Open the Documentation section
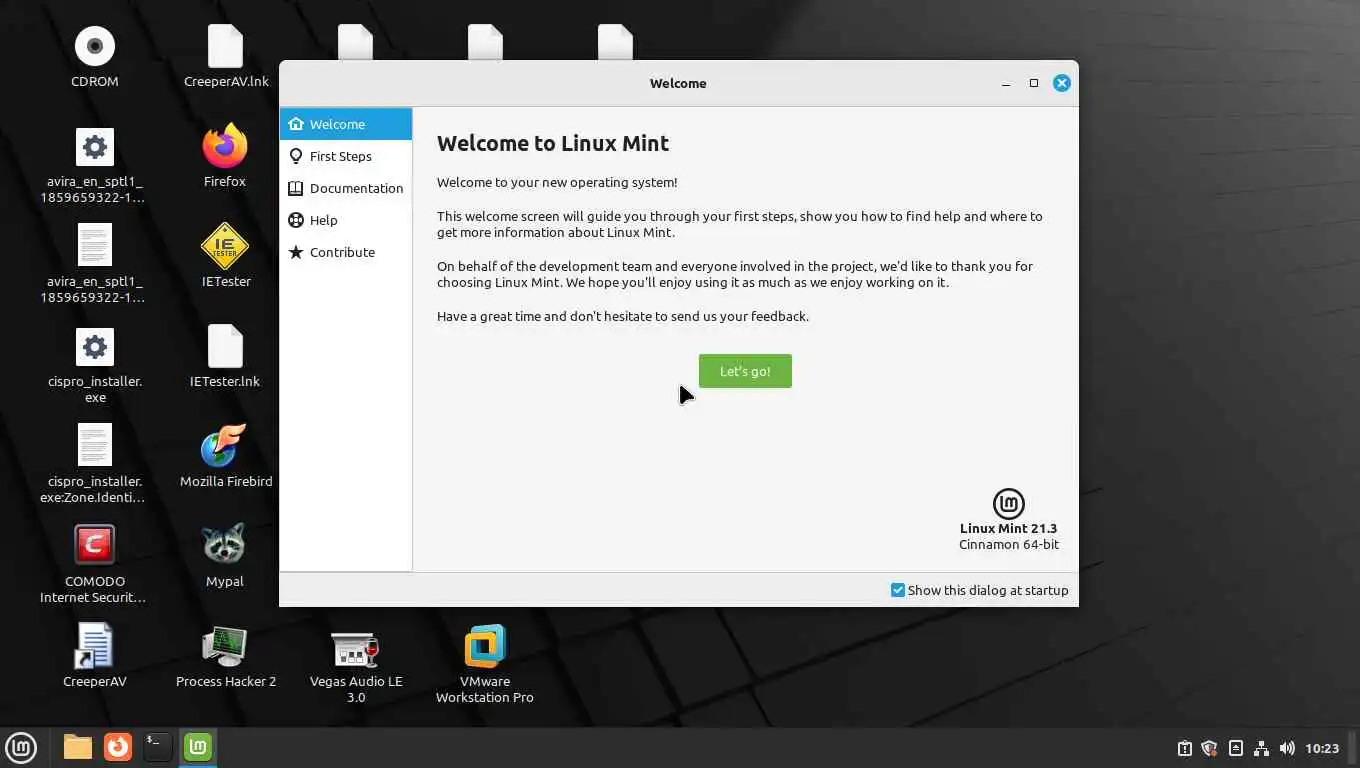1360x768 pixels. pyautogui.click(x=346, y=188)
